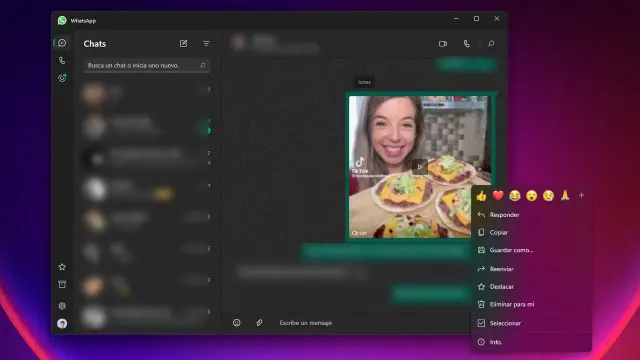Choose Info. in context menu
Image resolution: width=640 pixels, height=360 pixels.
532,342
